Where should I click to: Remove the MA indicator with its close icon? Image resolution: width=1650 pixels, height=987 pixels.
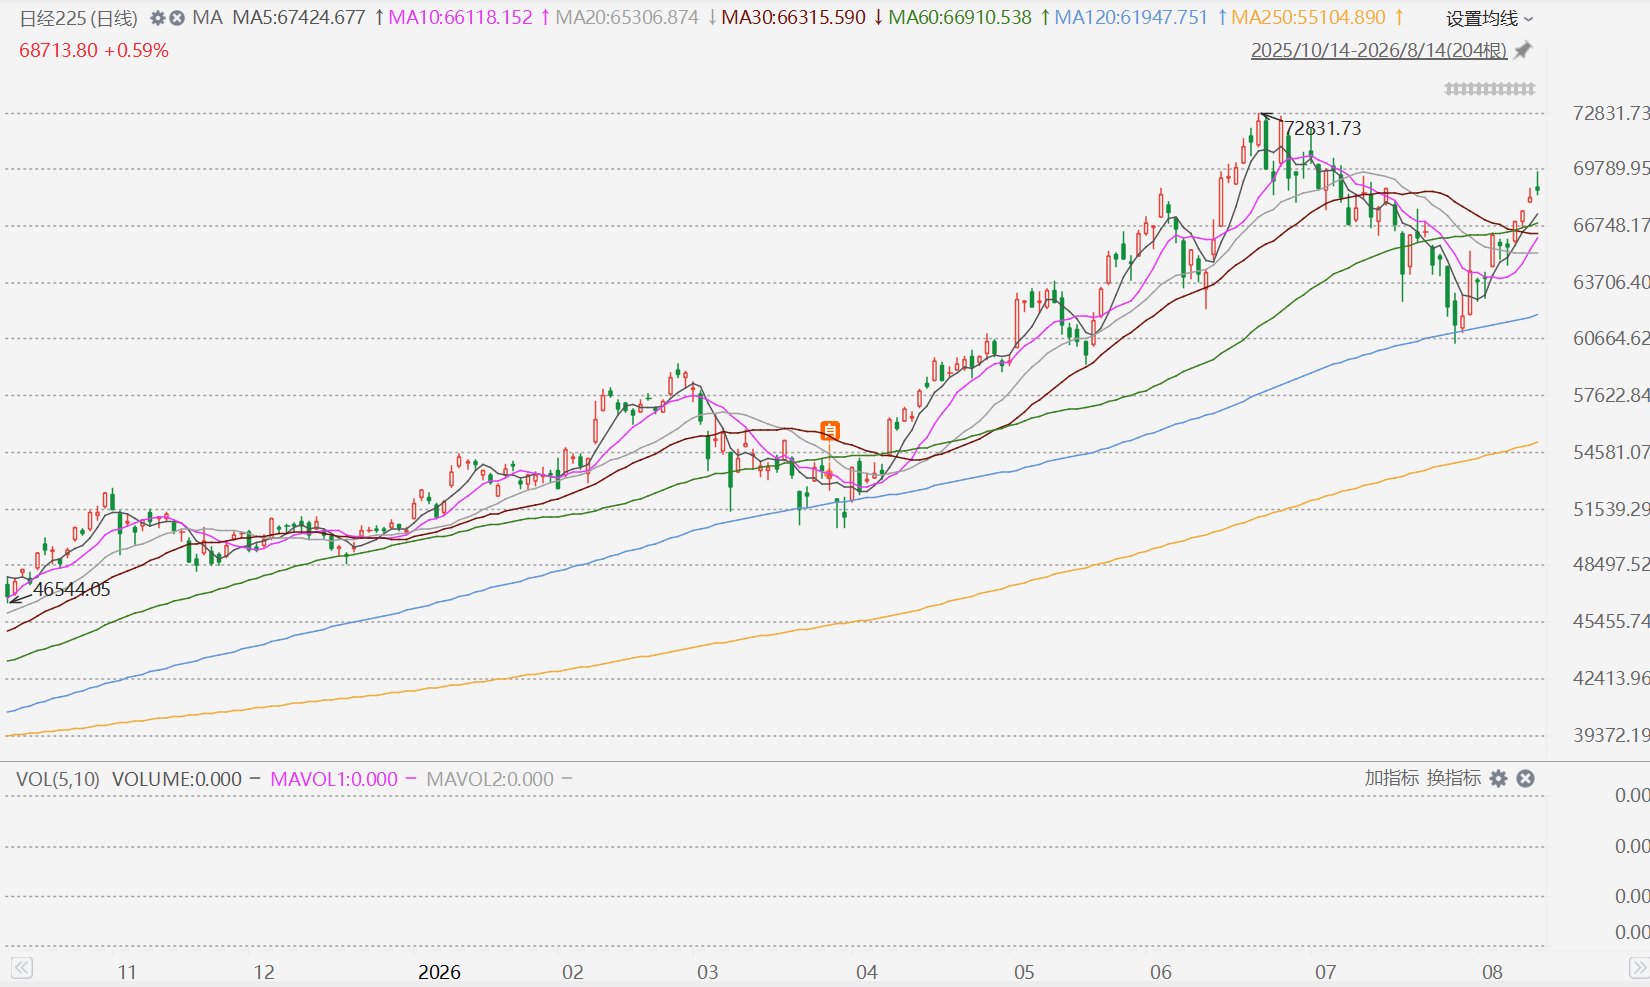point(177,18)
